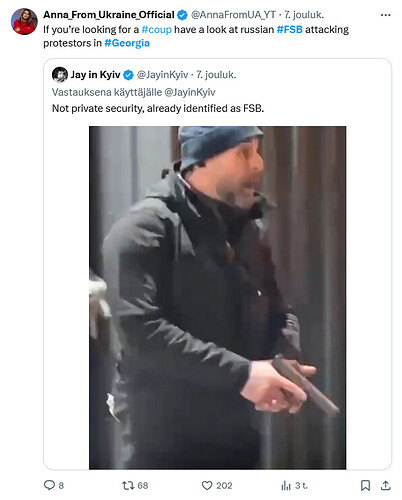Screen dimensions: 402x500
Task: Click the replied-to @JayinKyiv mention
Action: (x=190, y=92)
